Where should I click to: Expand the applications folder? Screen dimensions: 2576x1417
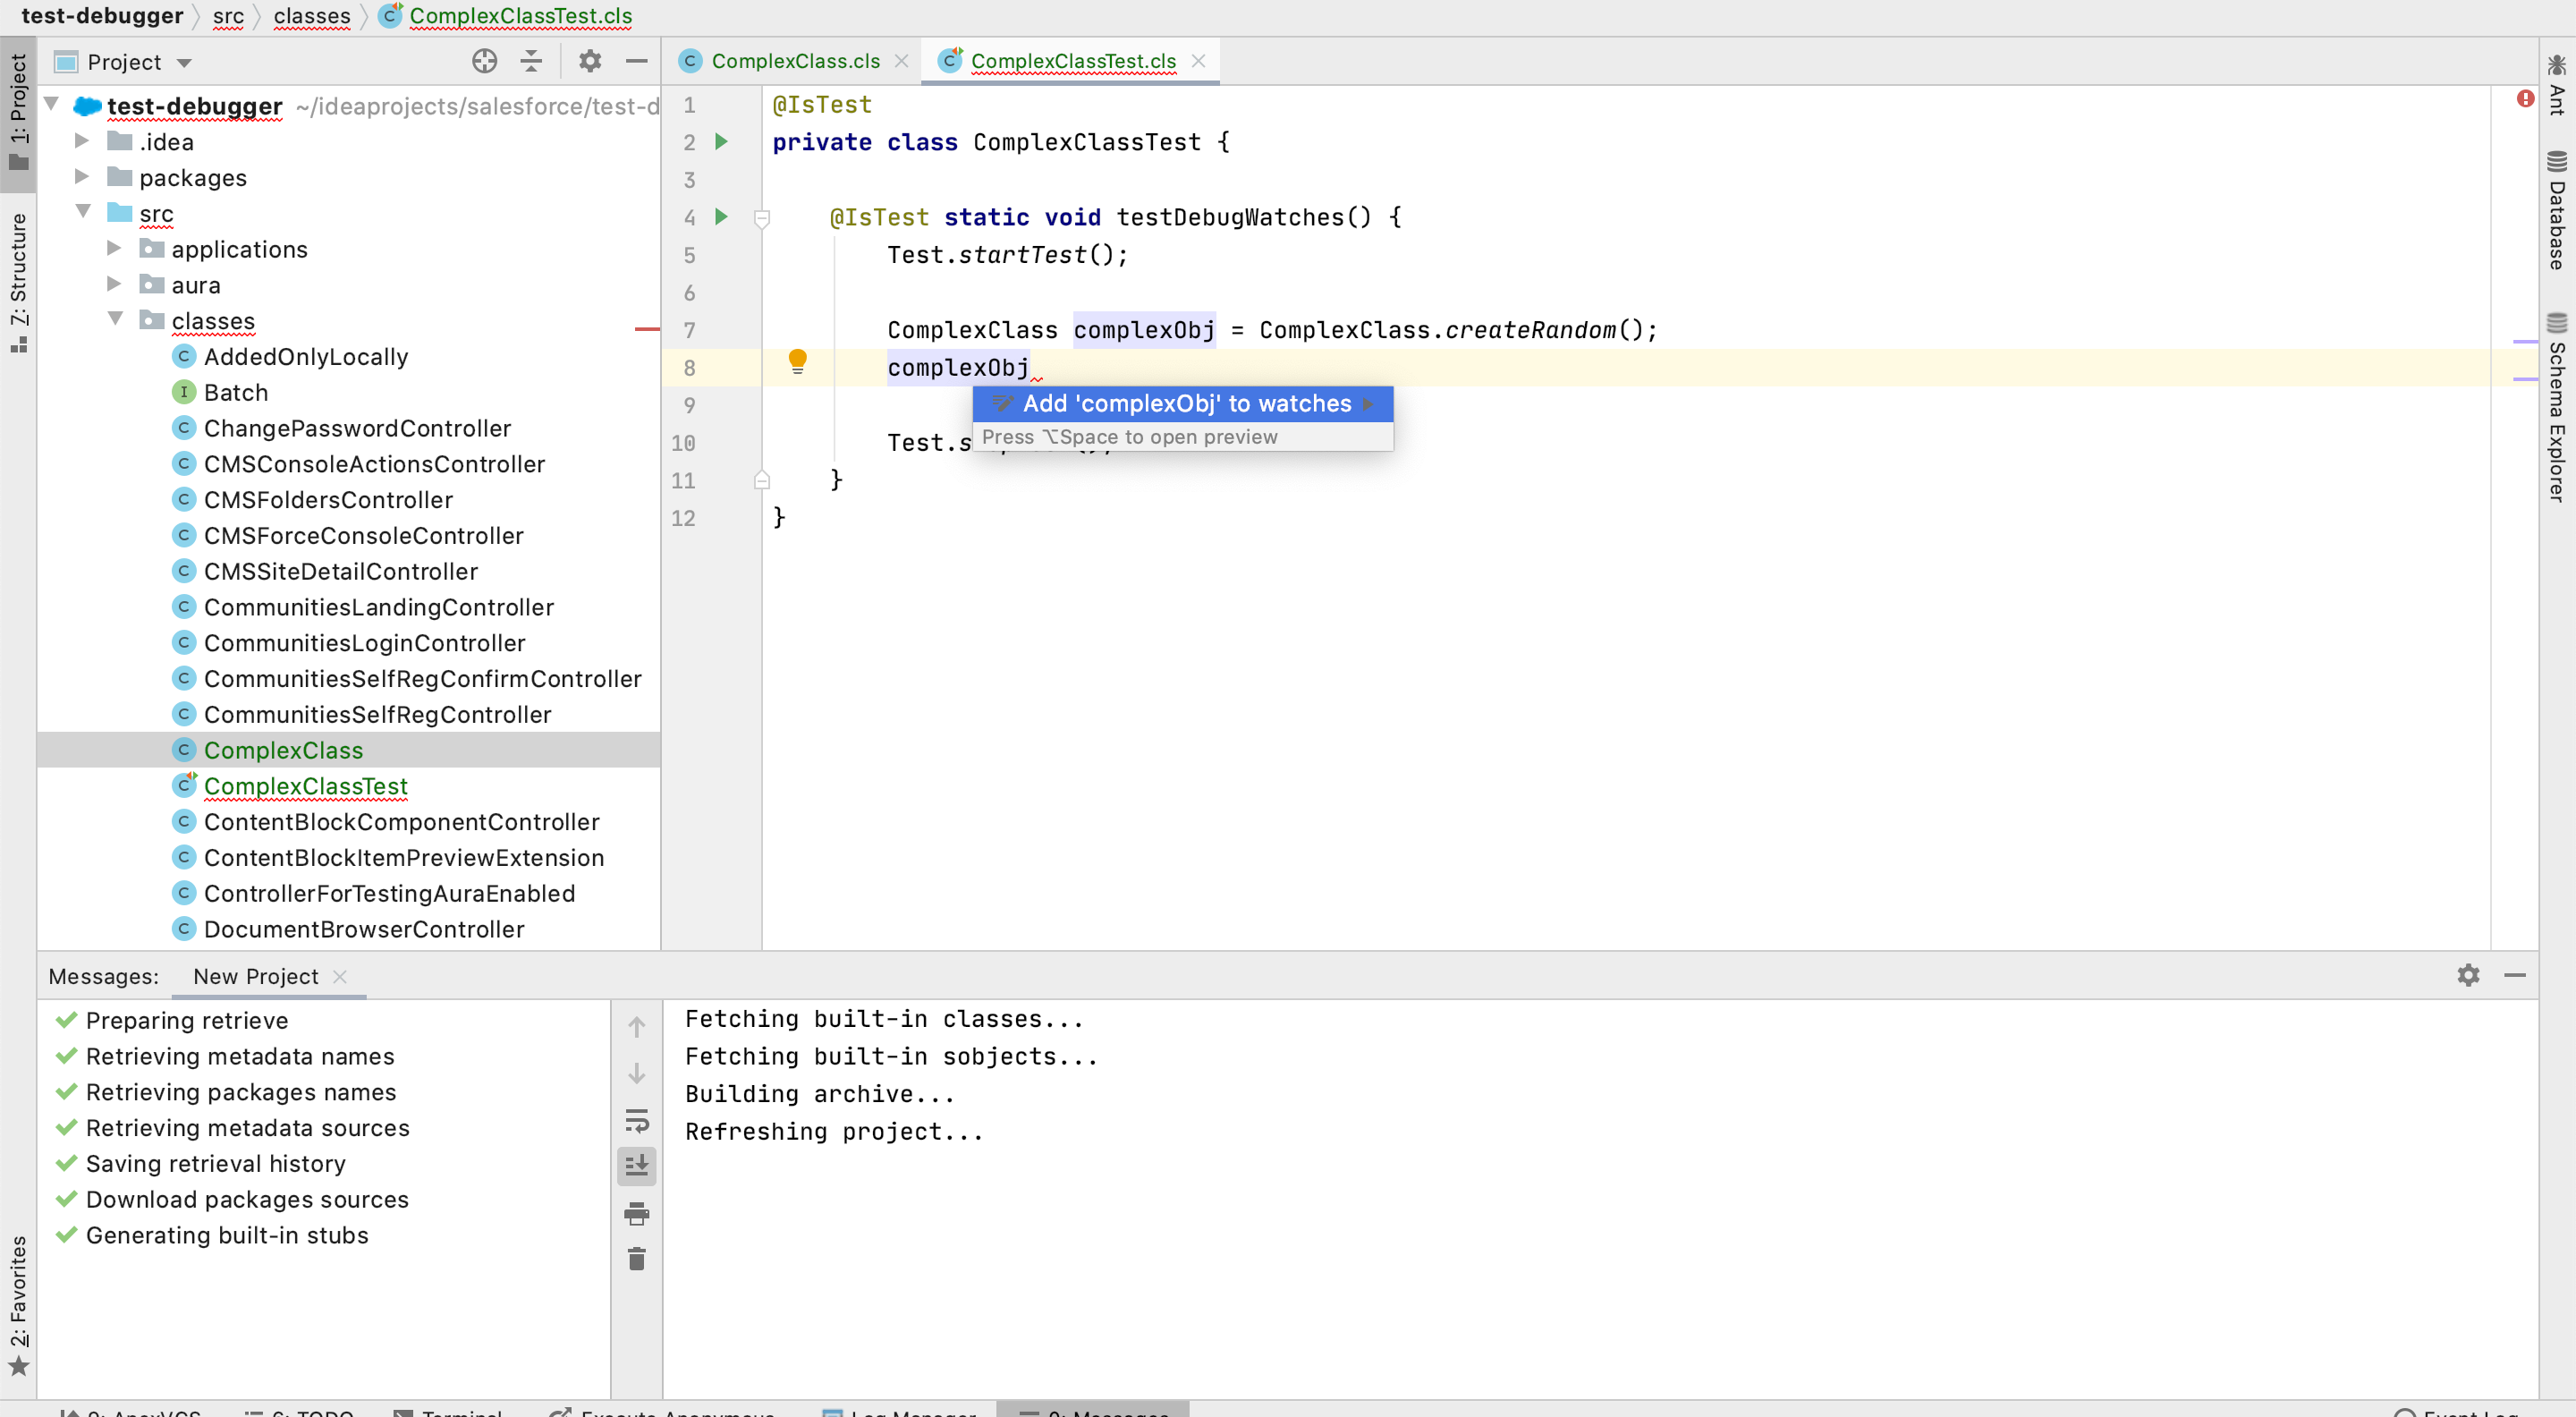[x=114, y=248]
